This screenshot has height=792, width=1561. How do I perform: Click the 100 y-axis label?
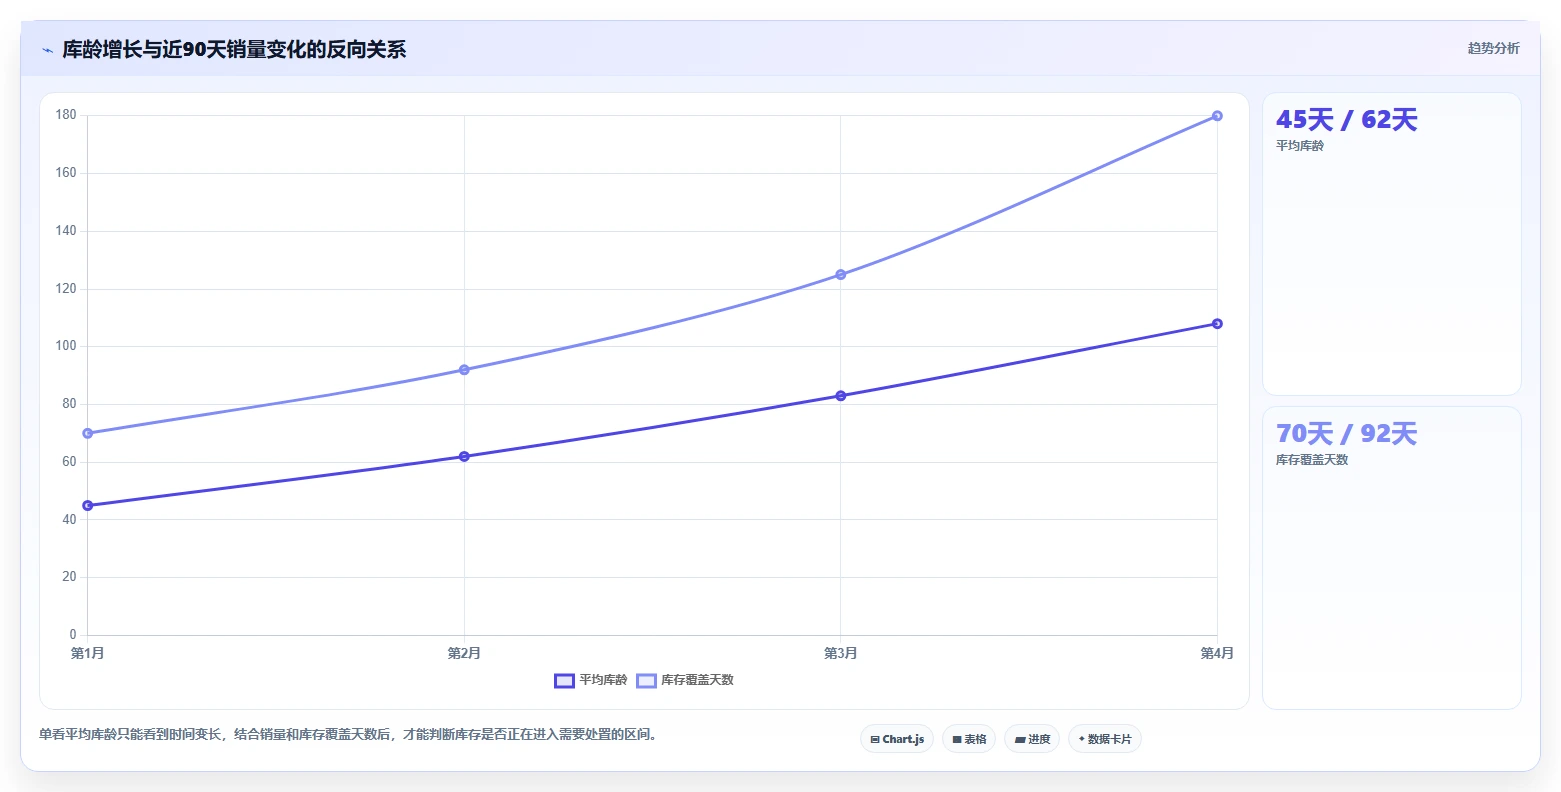tap(66, 347)
